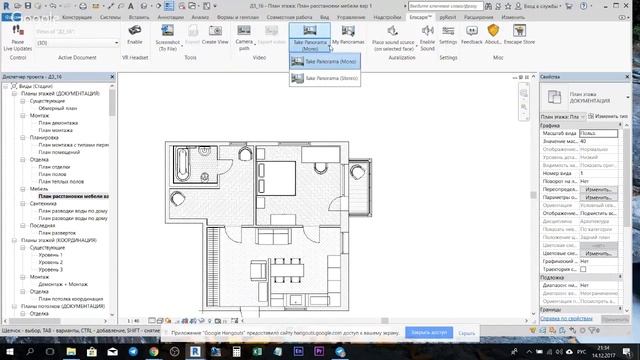Open the (3D) active document dropdown
640x360 pixels.
77,43
